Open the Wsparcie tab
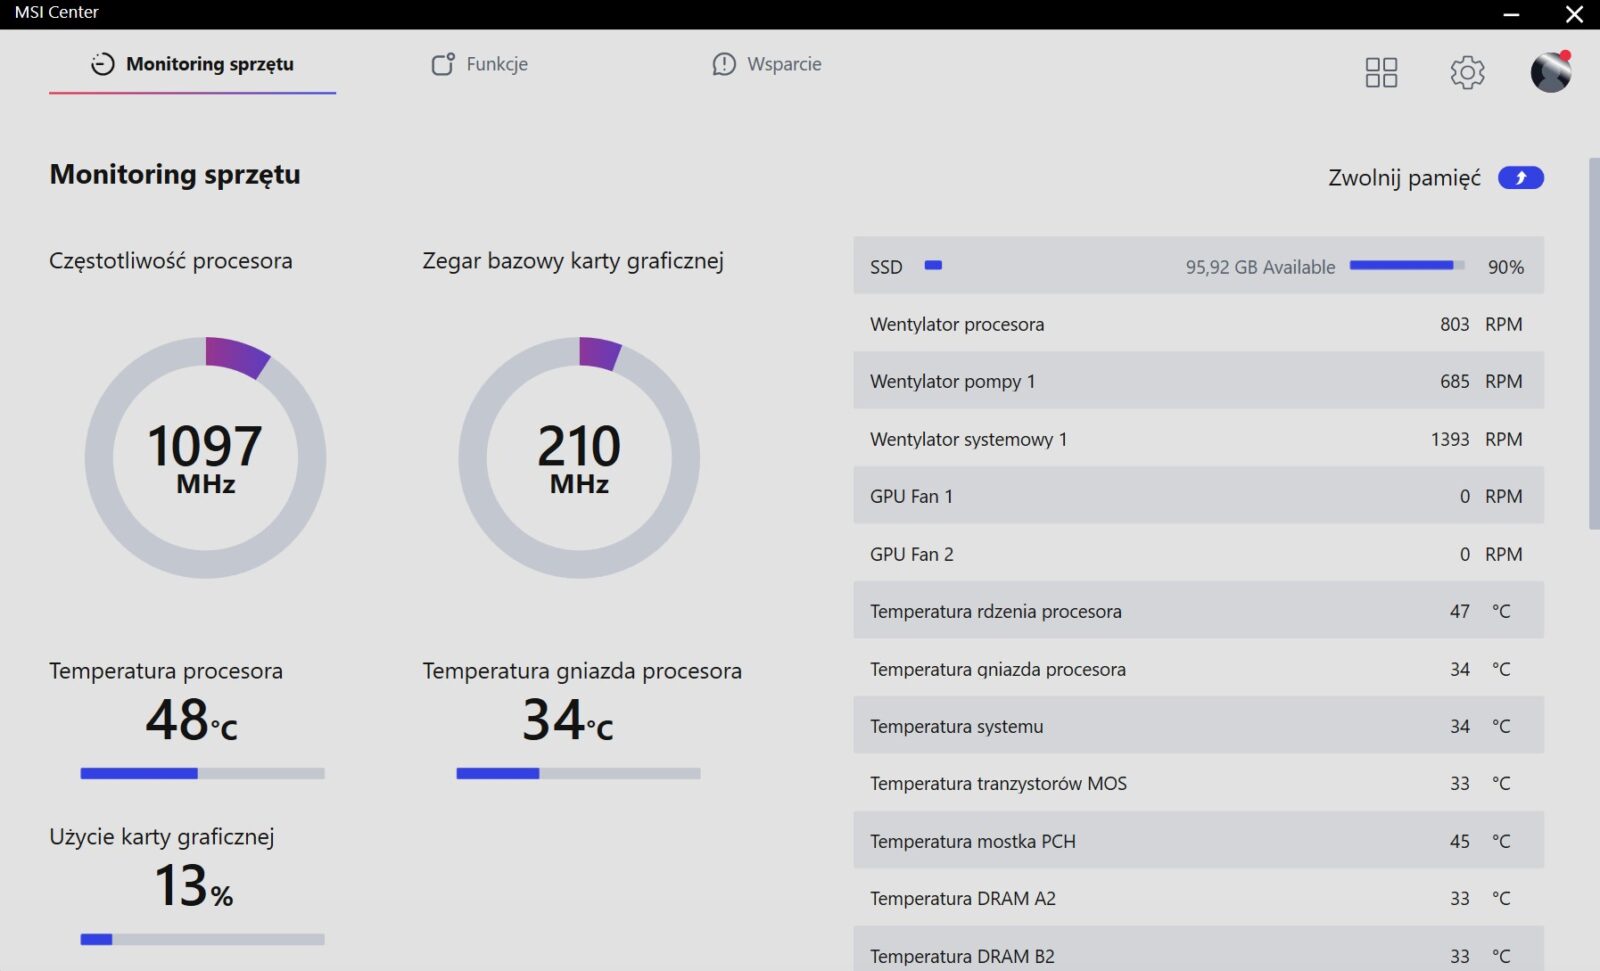The width and height of the screenshot is (1600, 971). click(767, 64)
